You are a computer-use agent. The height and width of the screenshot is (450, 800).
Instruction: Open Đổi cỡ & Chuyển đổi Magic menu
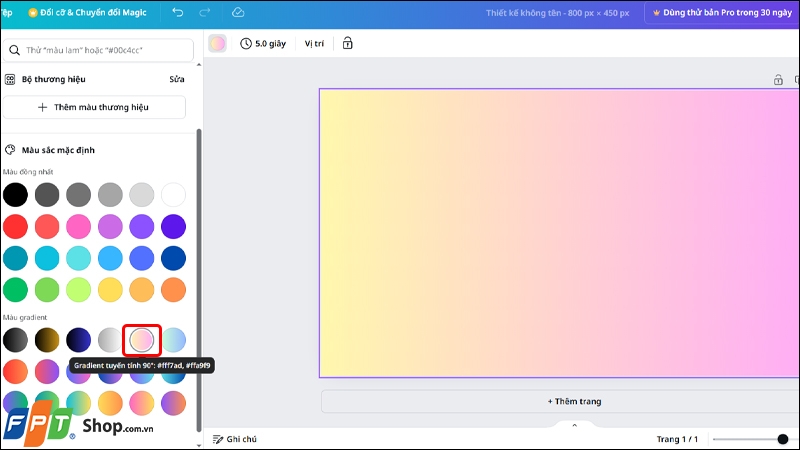[87, 13]
